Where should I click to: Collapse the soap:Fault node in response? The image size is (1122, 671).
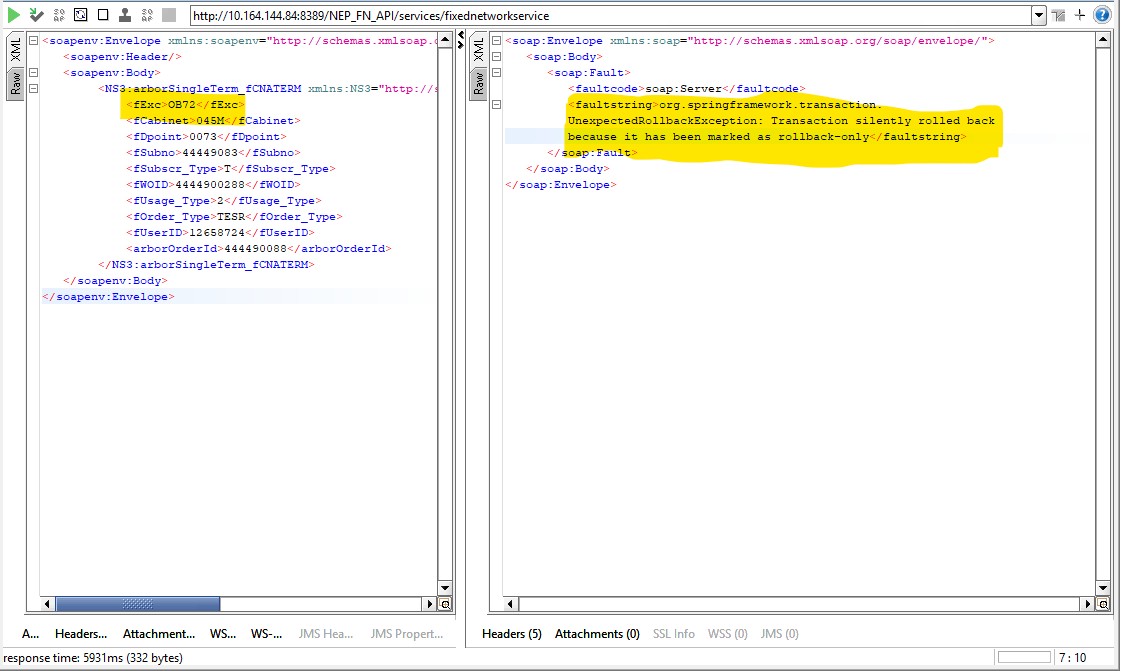coord(497,73)
